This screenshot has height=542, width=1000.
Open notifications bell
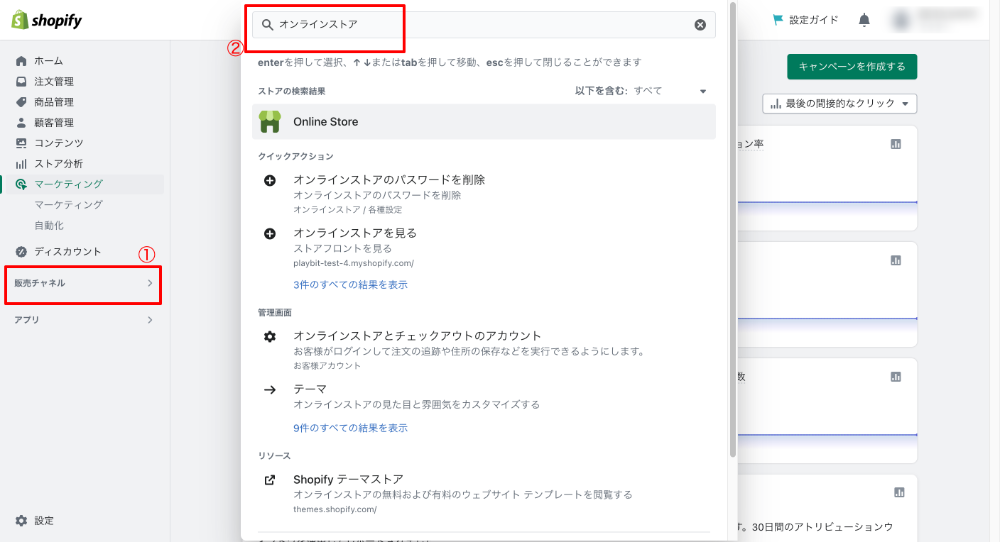pyautogui.click(x=864, y=20)
